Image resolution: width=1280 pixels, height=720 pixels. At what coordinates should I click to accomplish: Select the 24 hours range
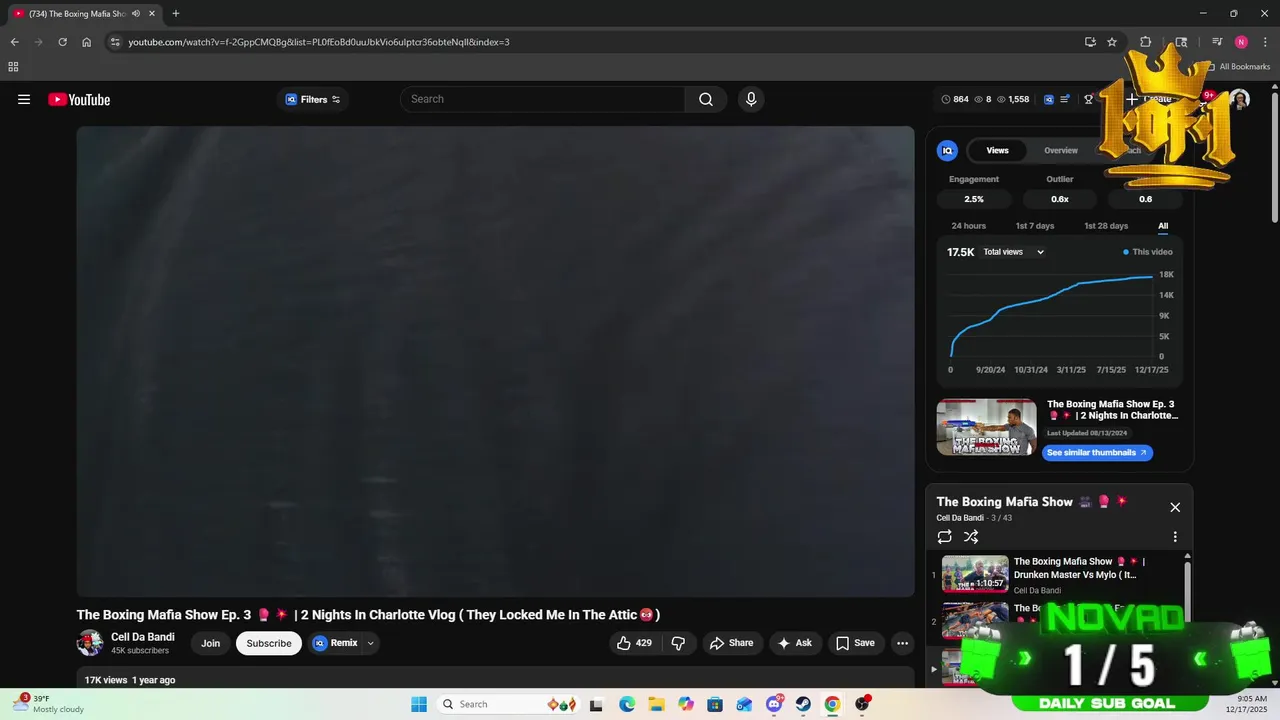(968, 226)
